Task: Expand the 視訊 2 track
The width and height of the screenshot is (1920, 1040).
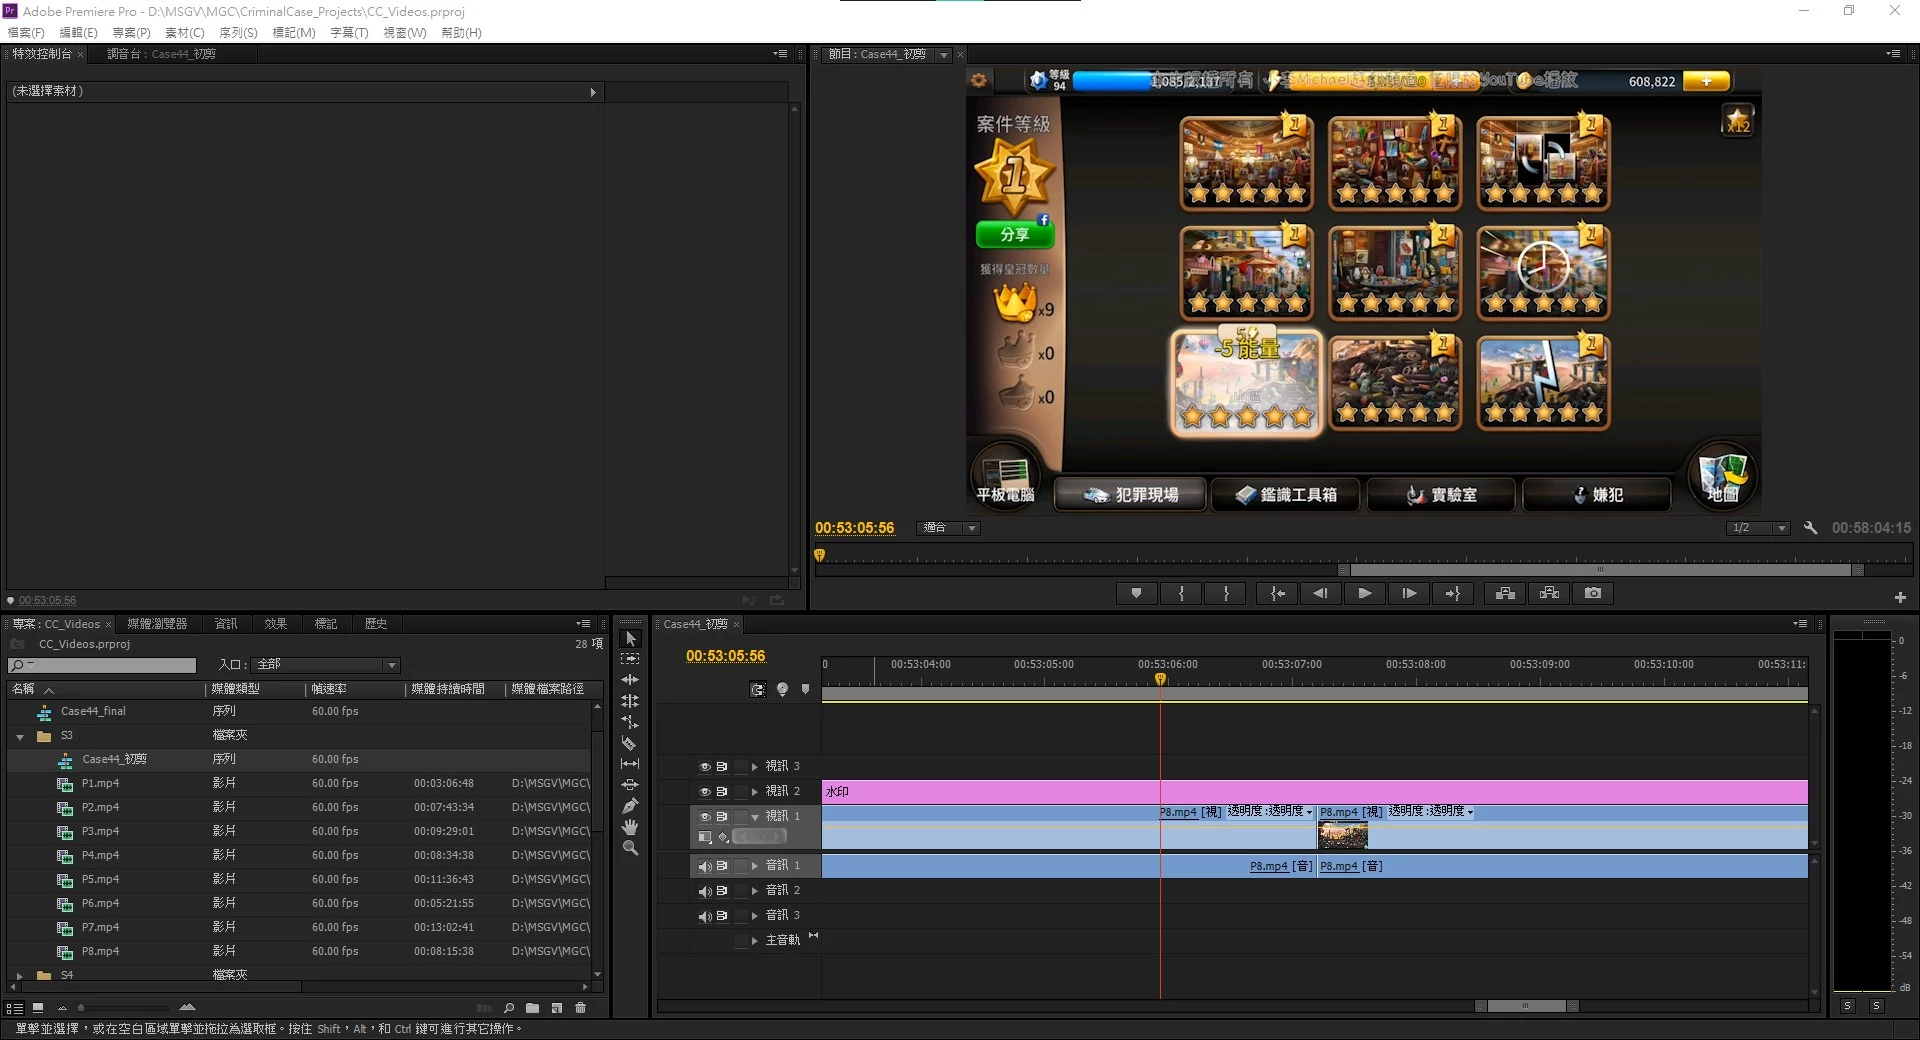Action: click(x=755, y=792)
